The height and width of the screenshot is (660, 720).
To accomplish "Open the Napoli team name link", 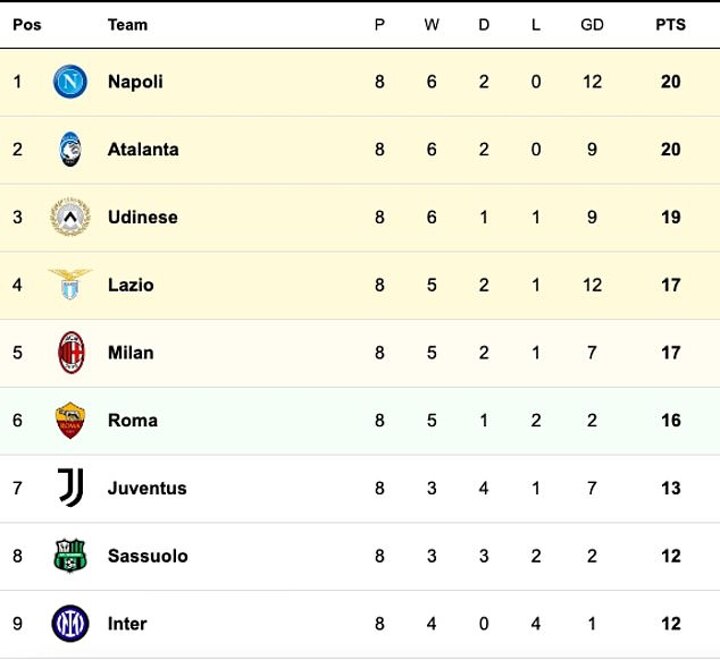I will click(x=135, y=82).
